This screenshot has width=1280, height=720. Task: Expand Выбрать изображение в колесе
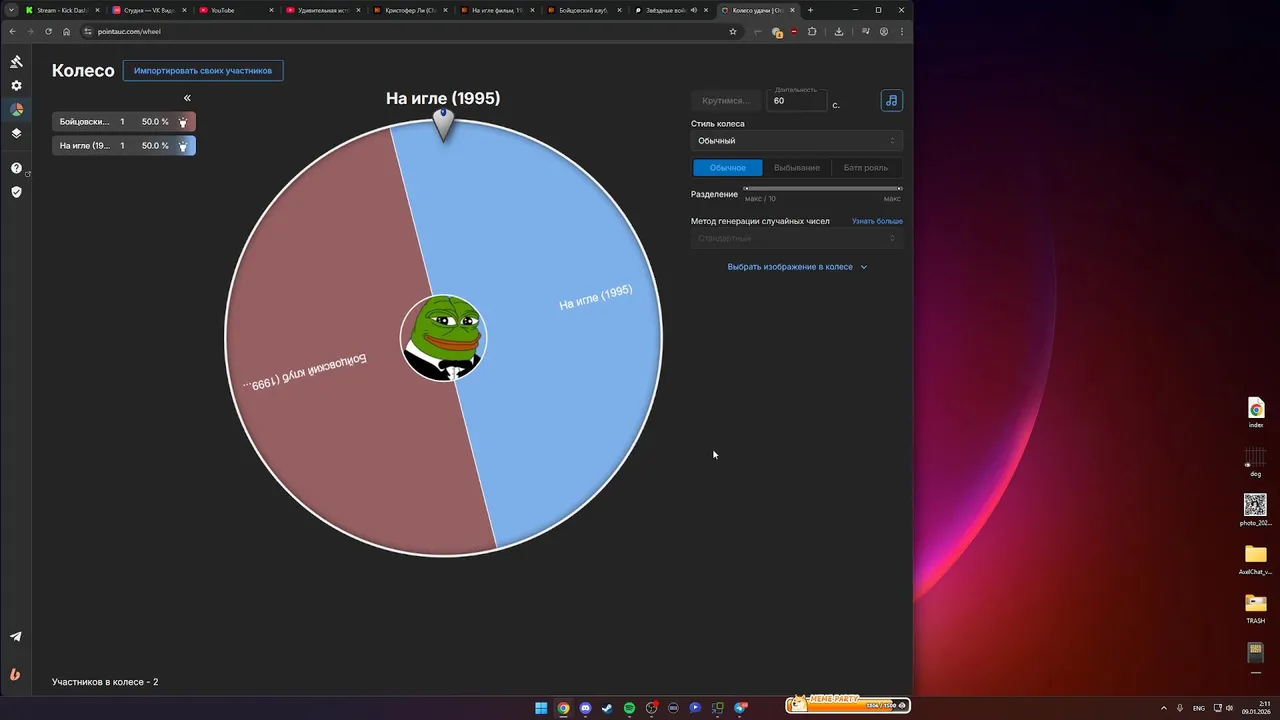[x=797, y=267]
